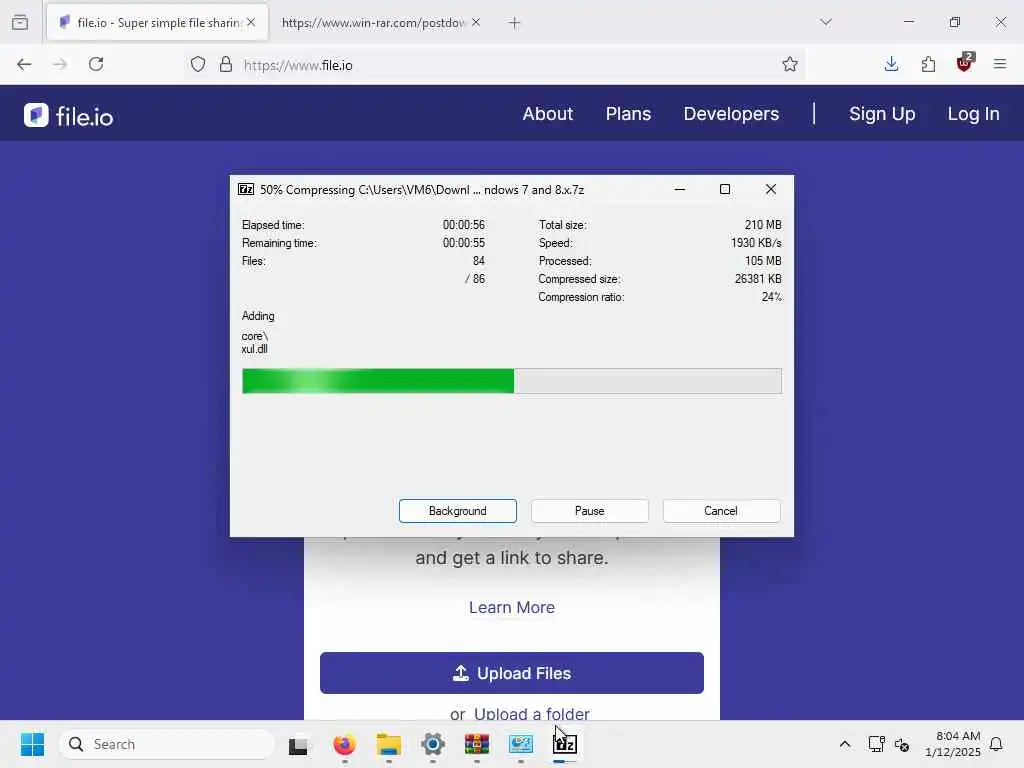This screenshot has height=768, width=1024.
Task: Open Firefox from the taskbar
Action: 344,744
